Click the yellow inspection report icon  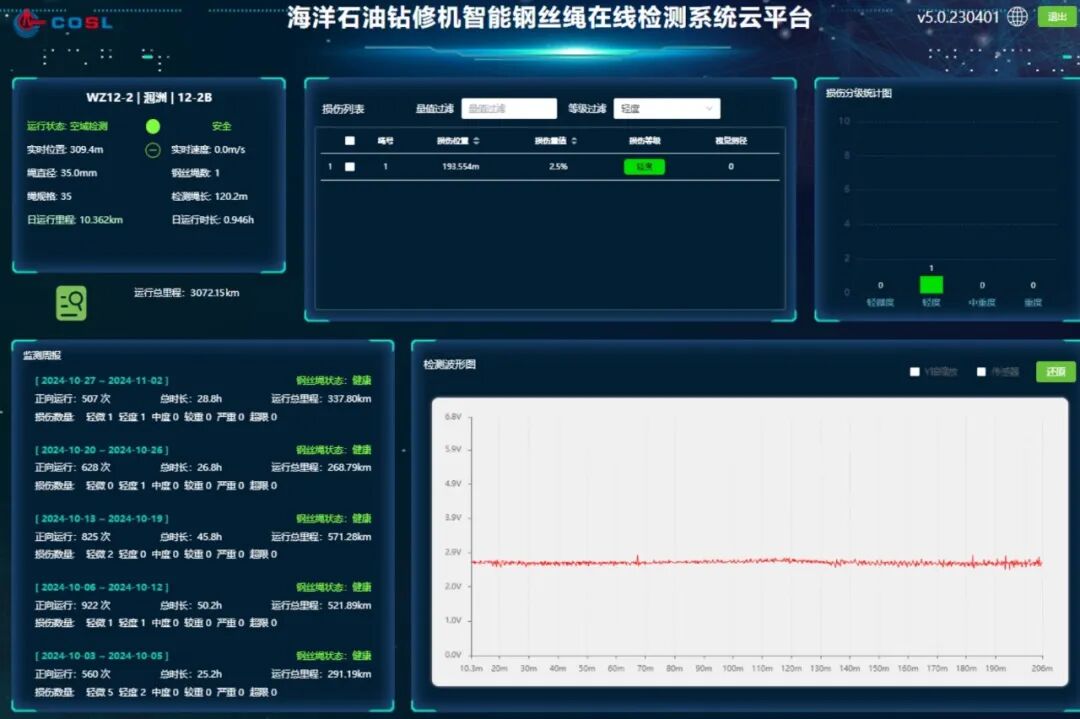(70, 302)
